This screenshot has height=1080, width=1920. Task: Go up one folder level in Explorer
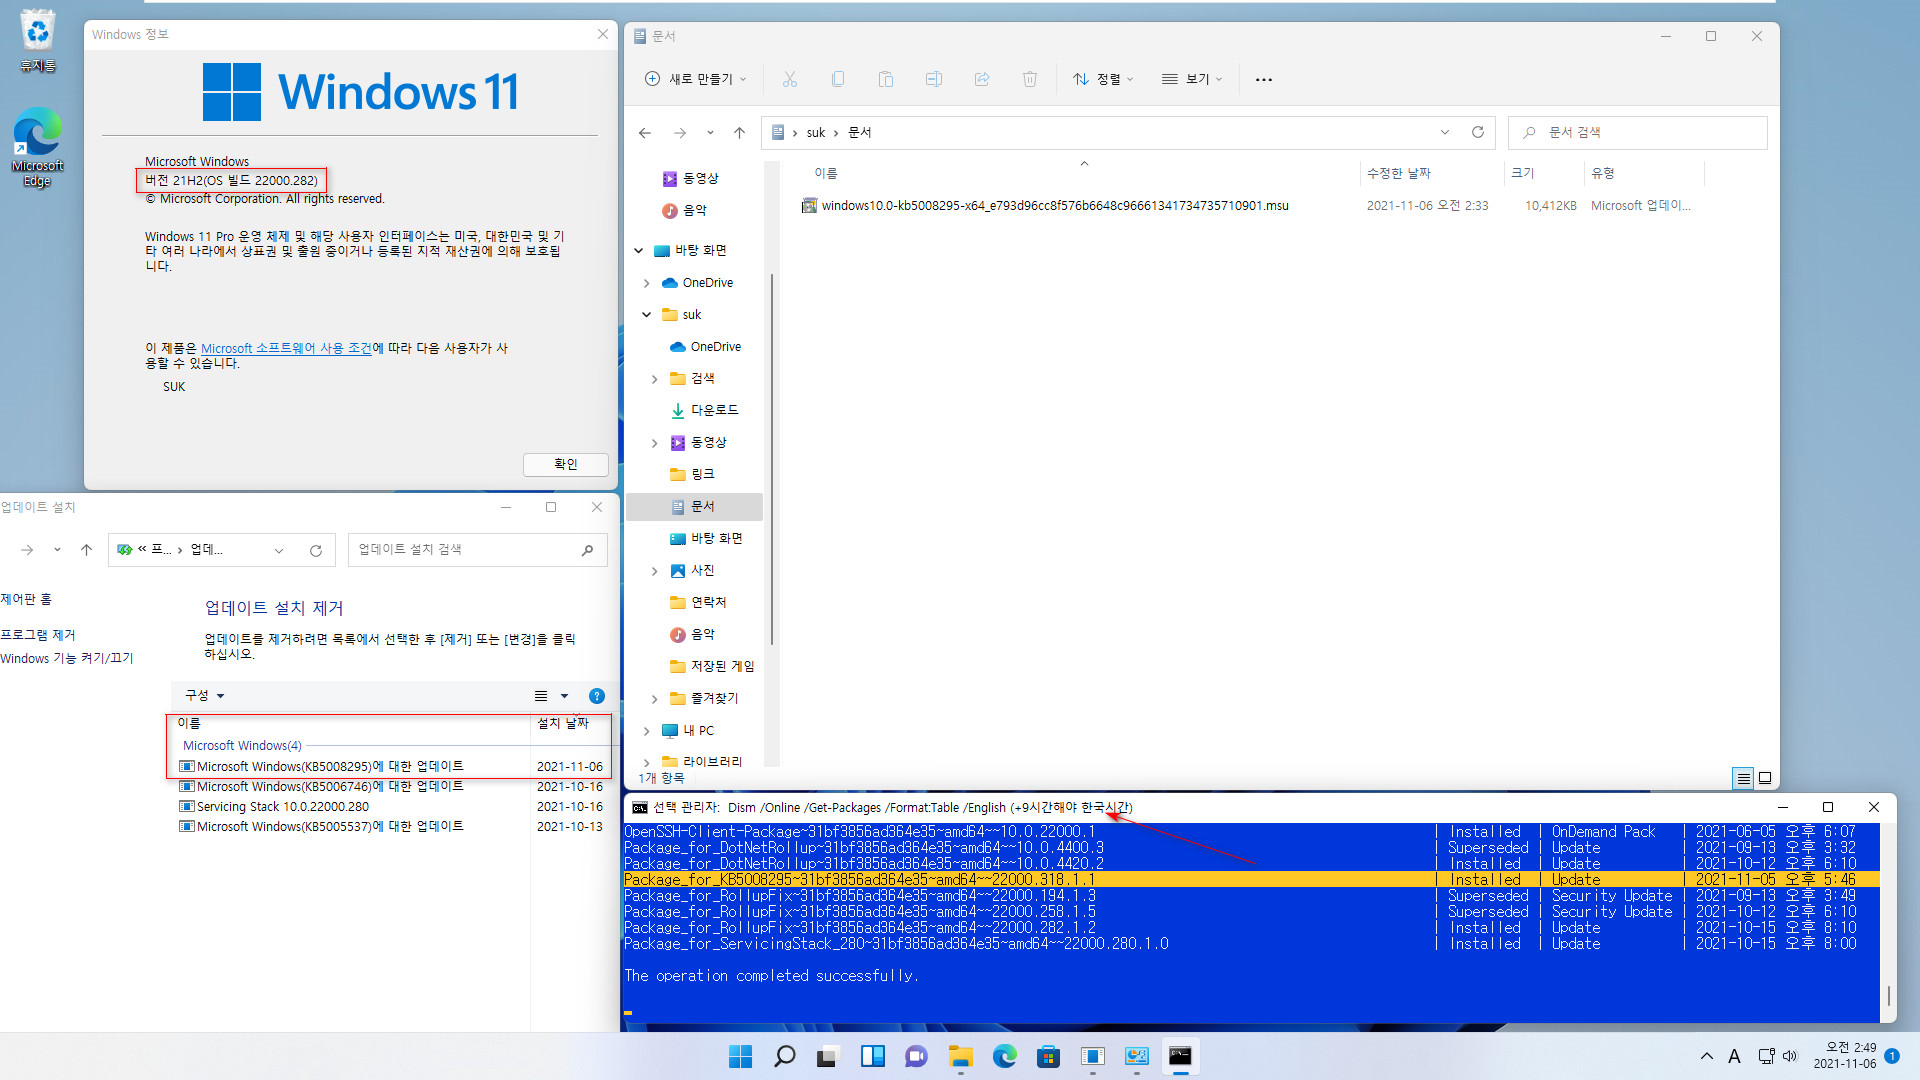point(739,133)
